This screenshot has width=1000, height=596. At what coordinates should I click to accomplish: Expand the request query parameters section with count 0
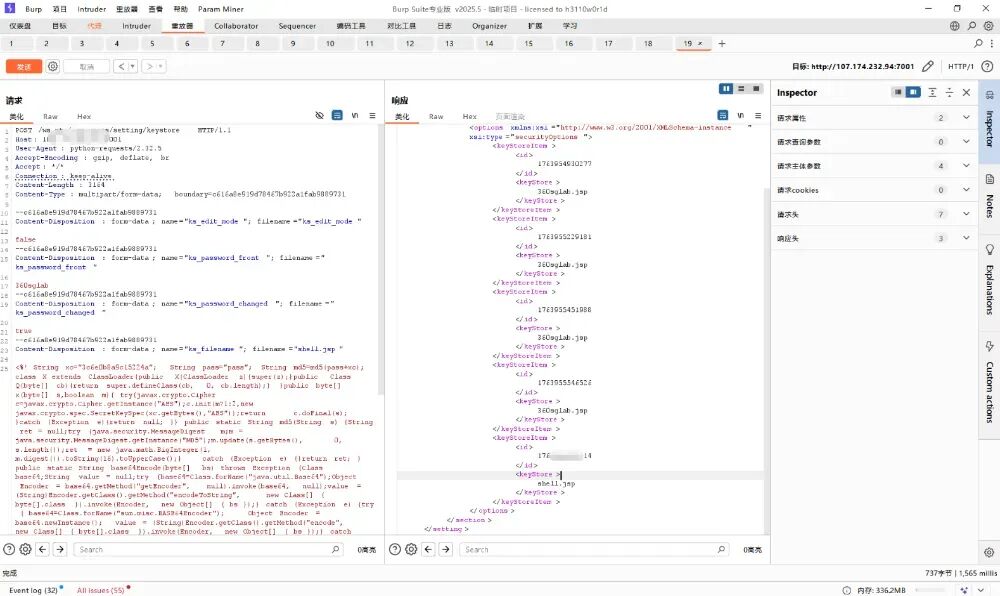click(x=874, y=142)
